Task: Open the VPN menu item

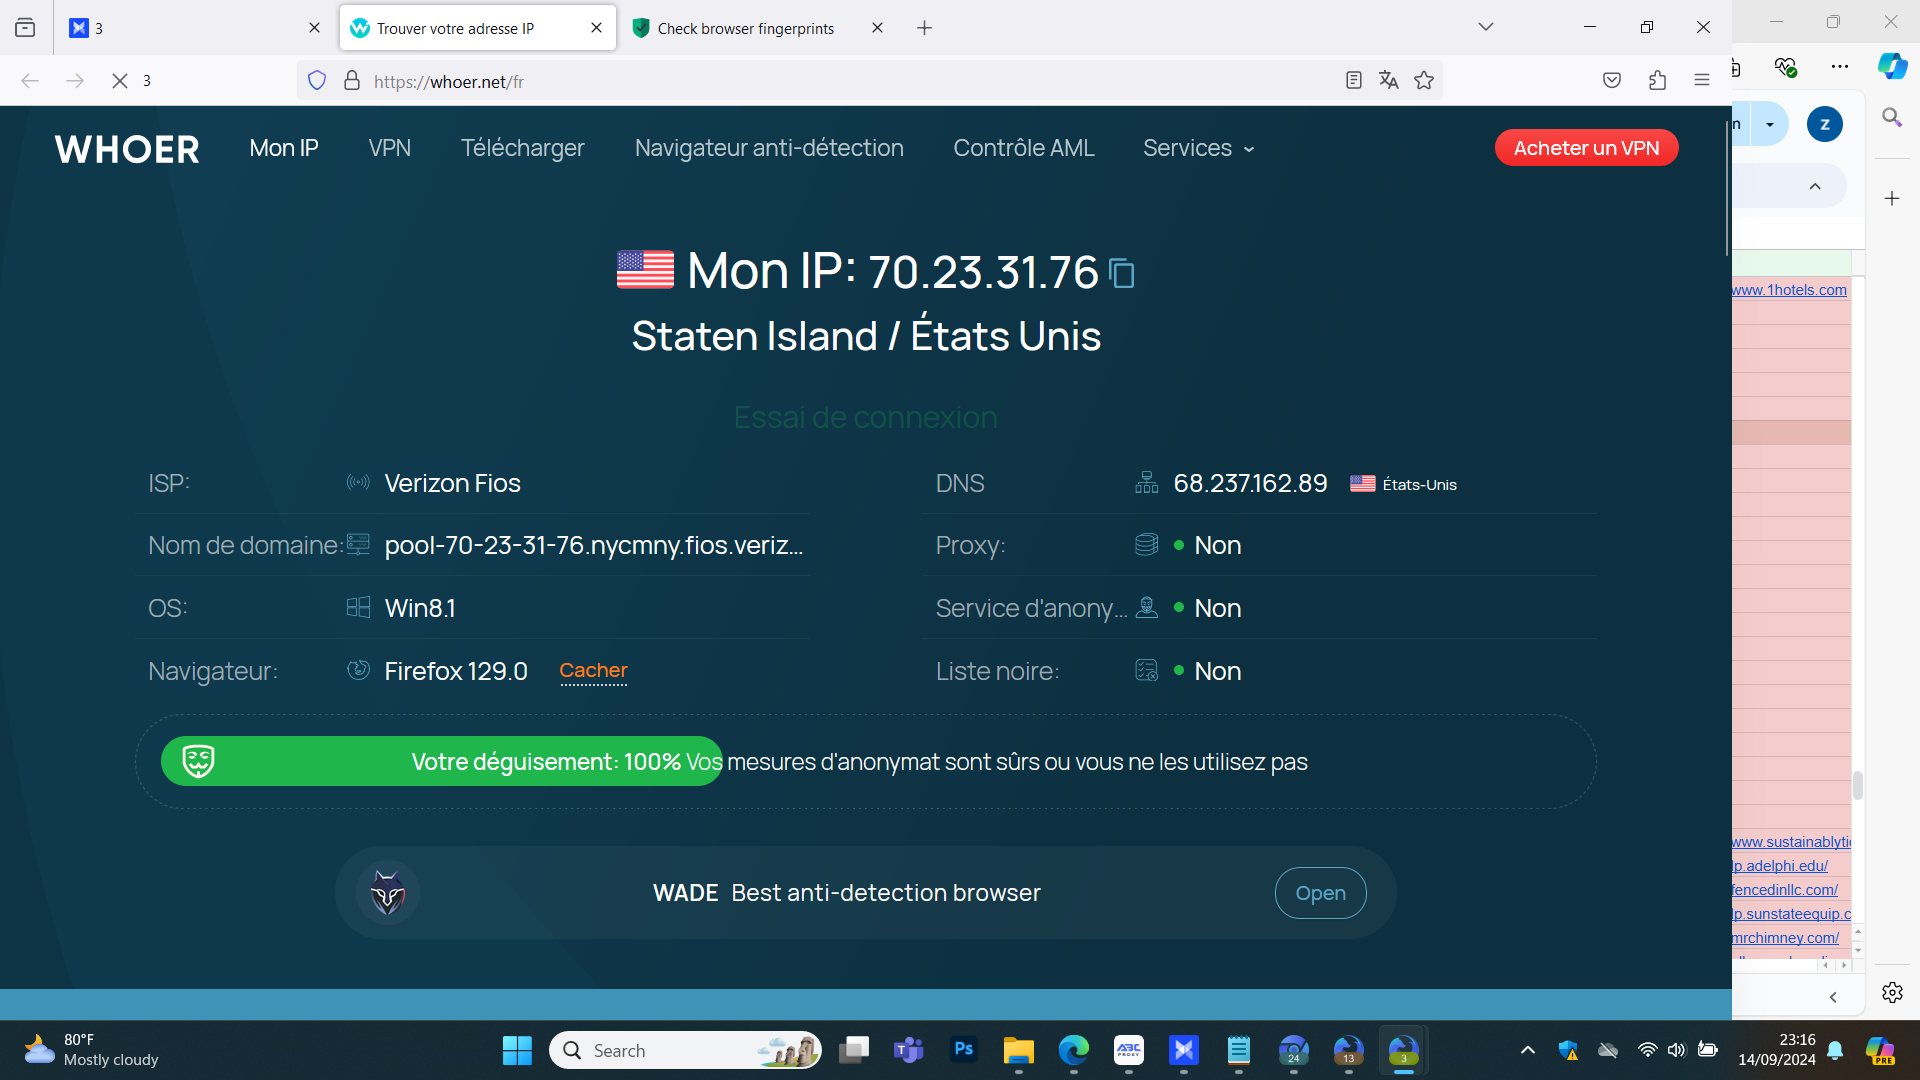Action: (389, 148)
